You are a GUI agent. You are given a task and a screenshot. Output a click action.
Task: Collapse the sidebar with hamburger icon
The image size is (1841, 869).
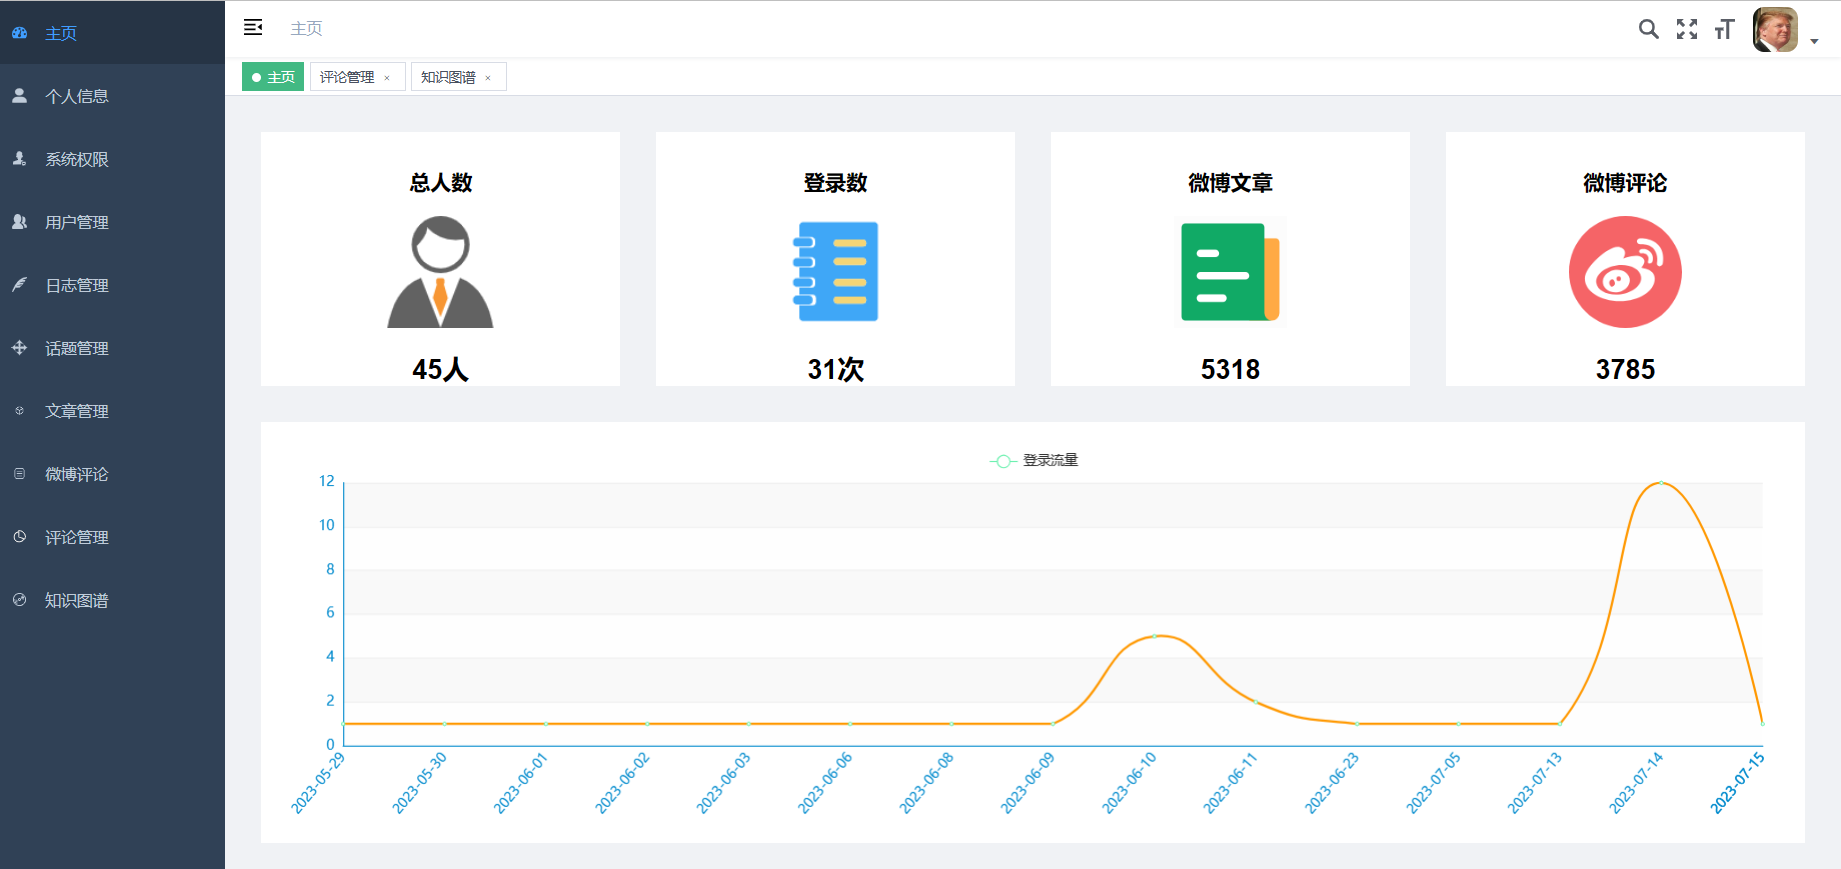tap(253, 28)
